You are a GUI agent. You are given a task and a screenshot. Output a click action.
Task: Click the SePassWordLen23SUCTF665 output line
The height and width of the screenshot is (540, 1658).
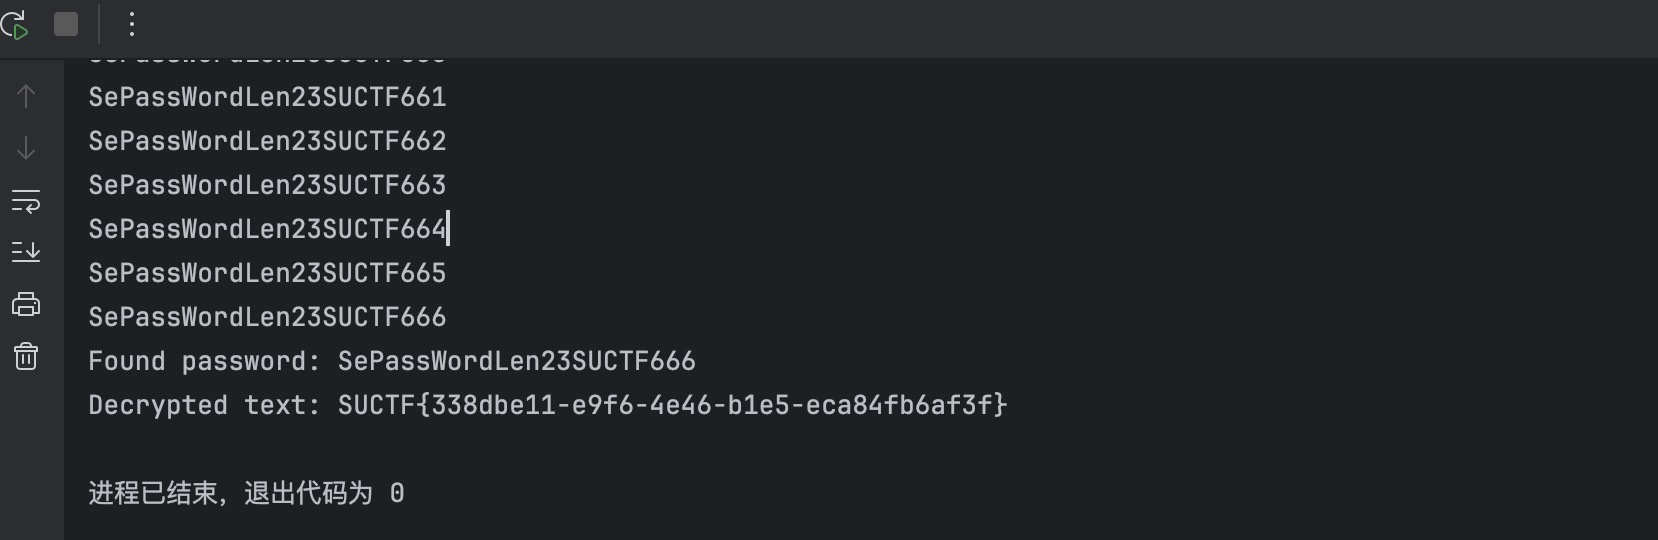click(267, 273)
